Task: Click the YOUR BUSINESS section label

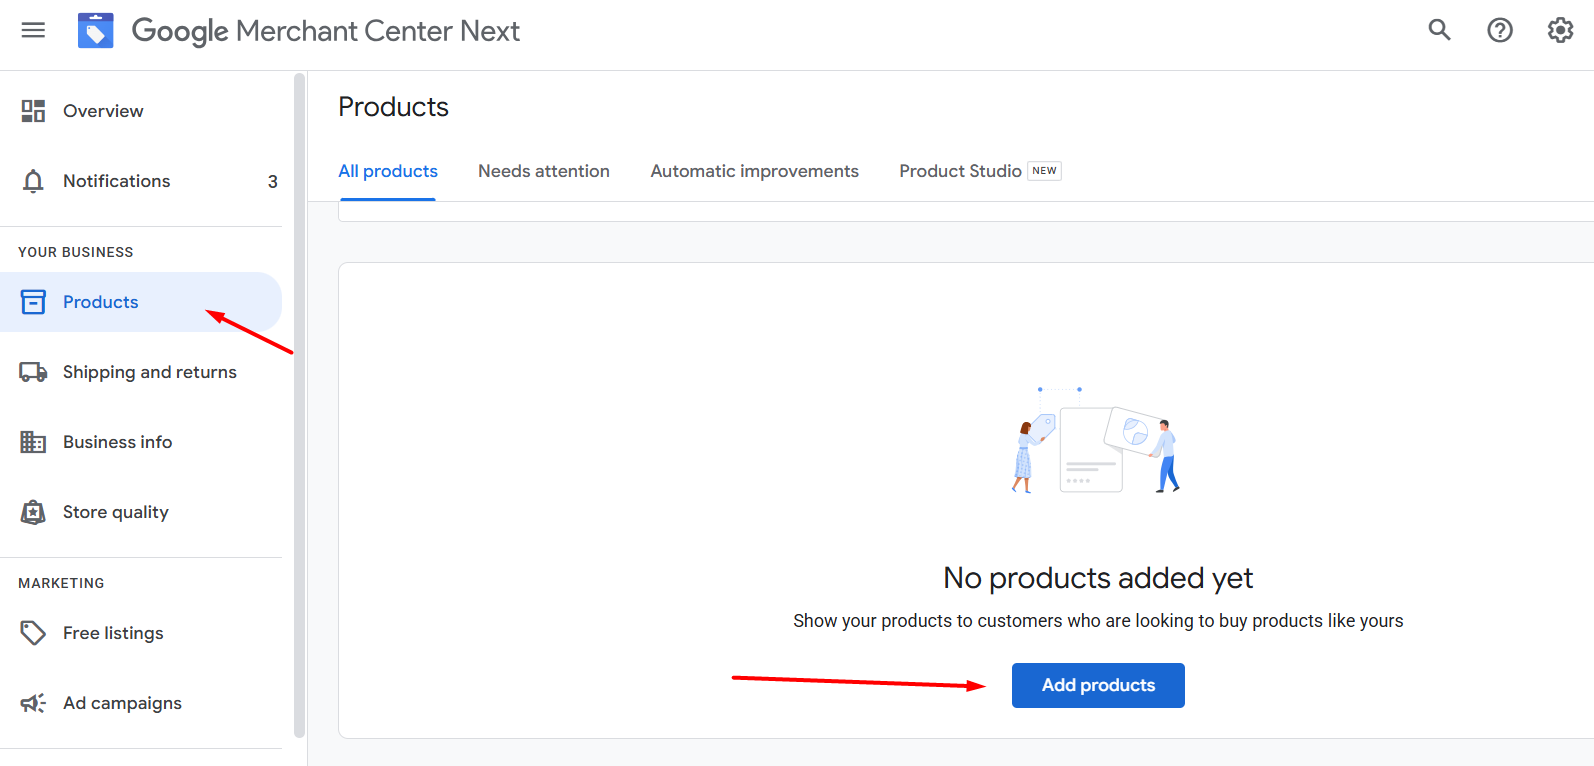Action: tap(76, 252)
